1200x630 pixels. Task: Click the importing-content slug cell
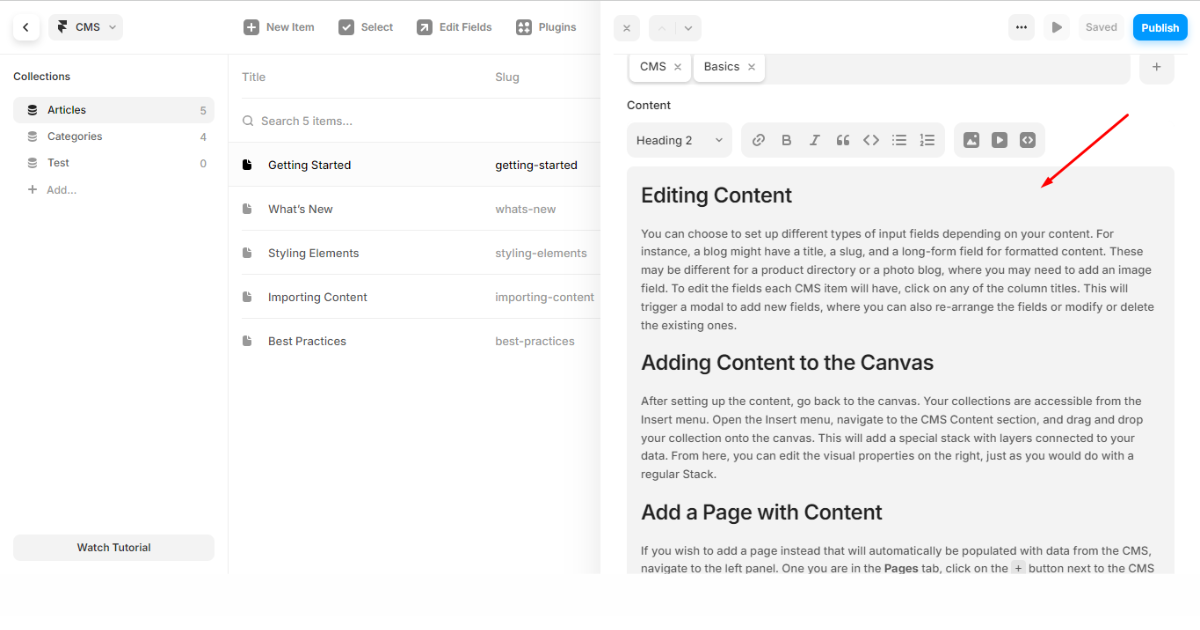coord(545,297)
